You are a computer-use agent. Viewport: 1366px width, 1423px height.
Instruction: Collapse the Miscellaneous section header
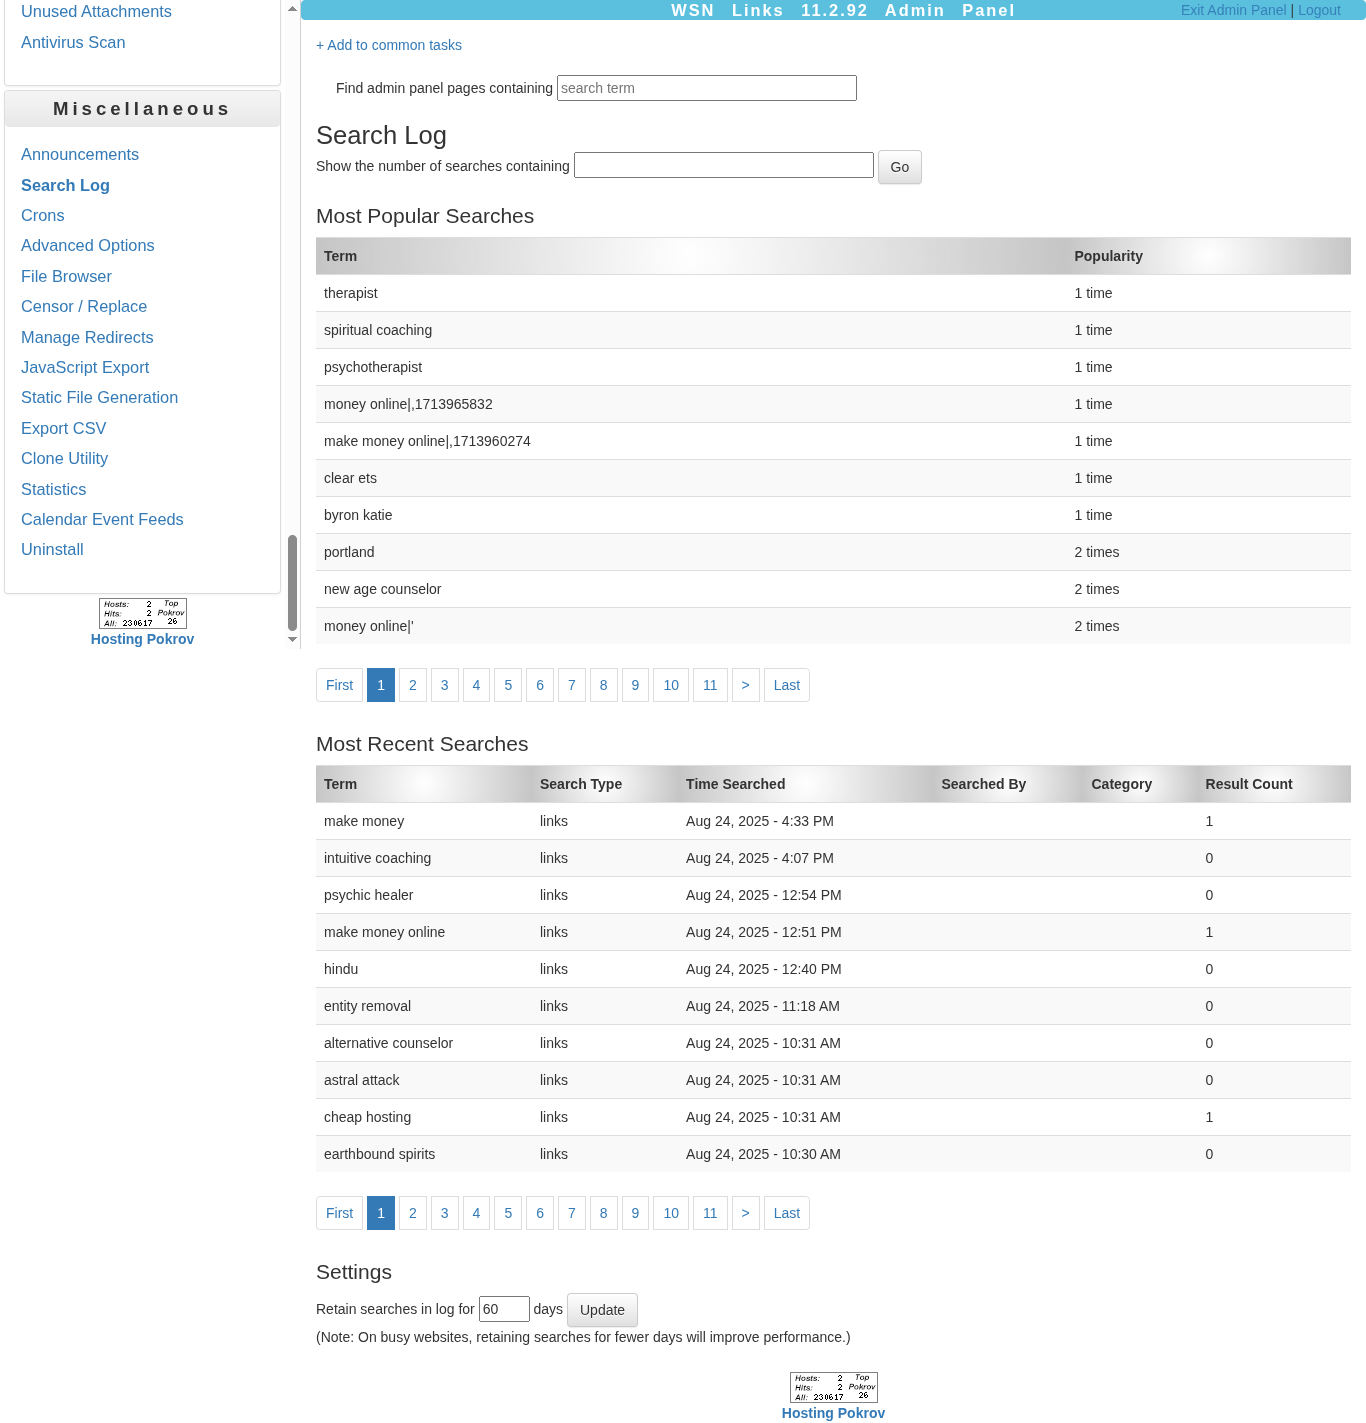click(x=142, y=109)
